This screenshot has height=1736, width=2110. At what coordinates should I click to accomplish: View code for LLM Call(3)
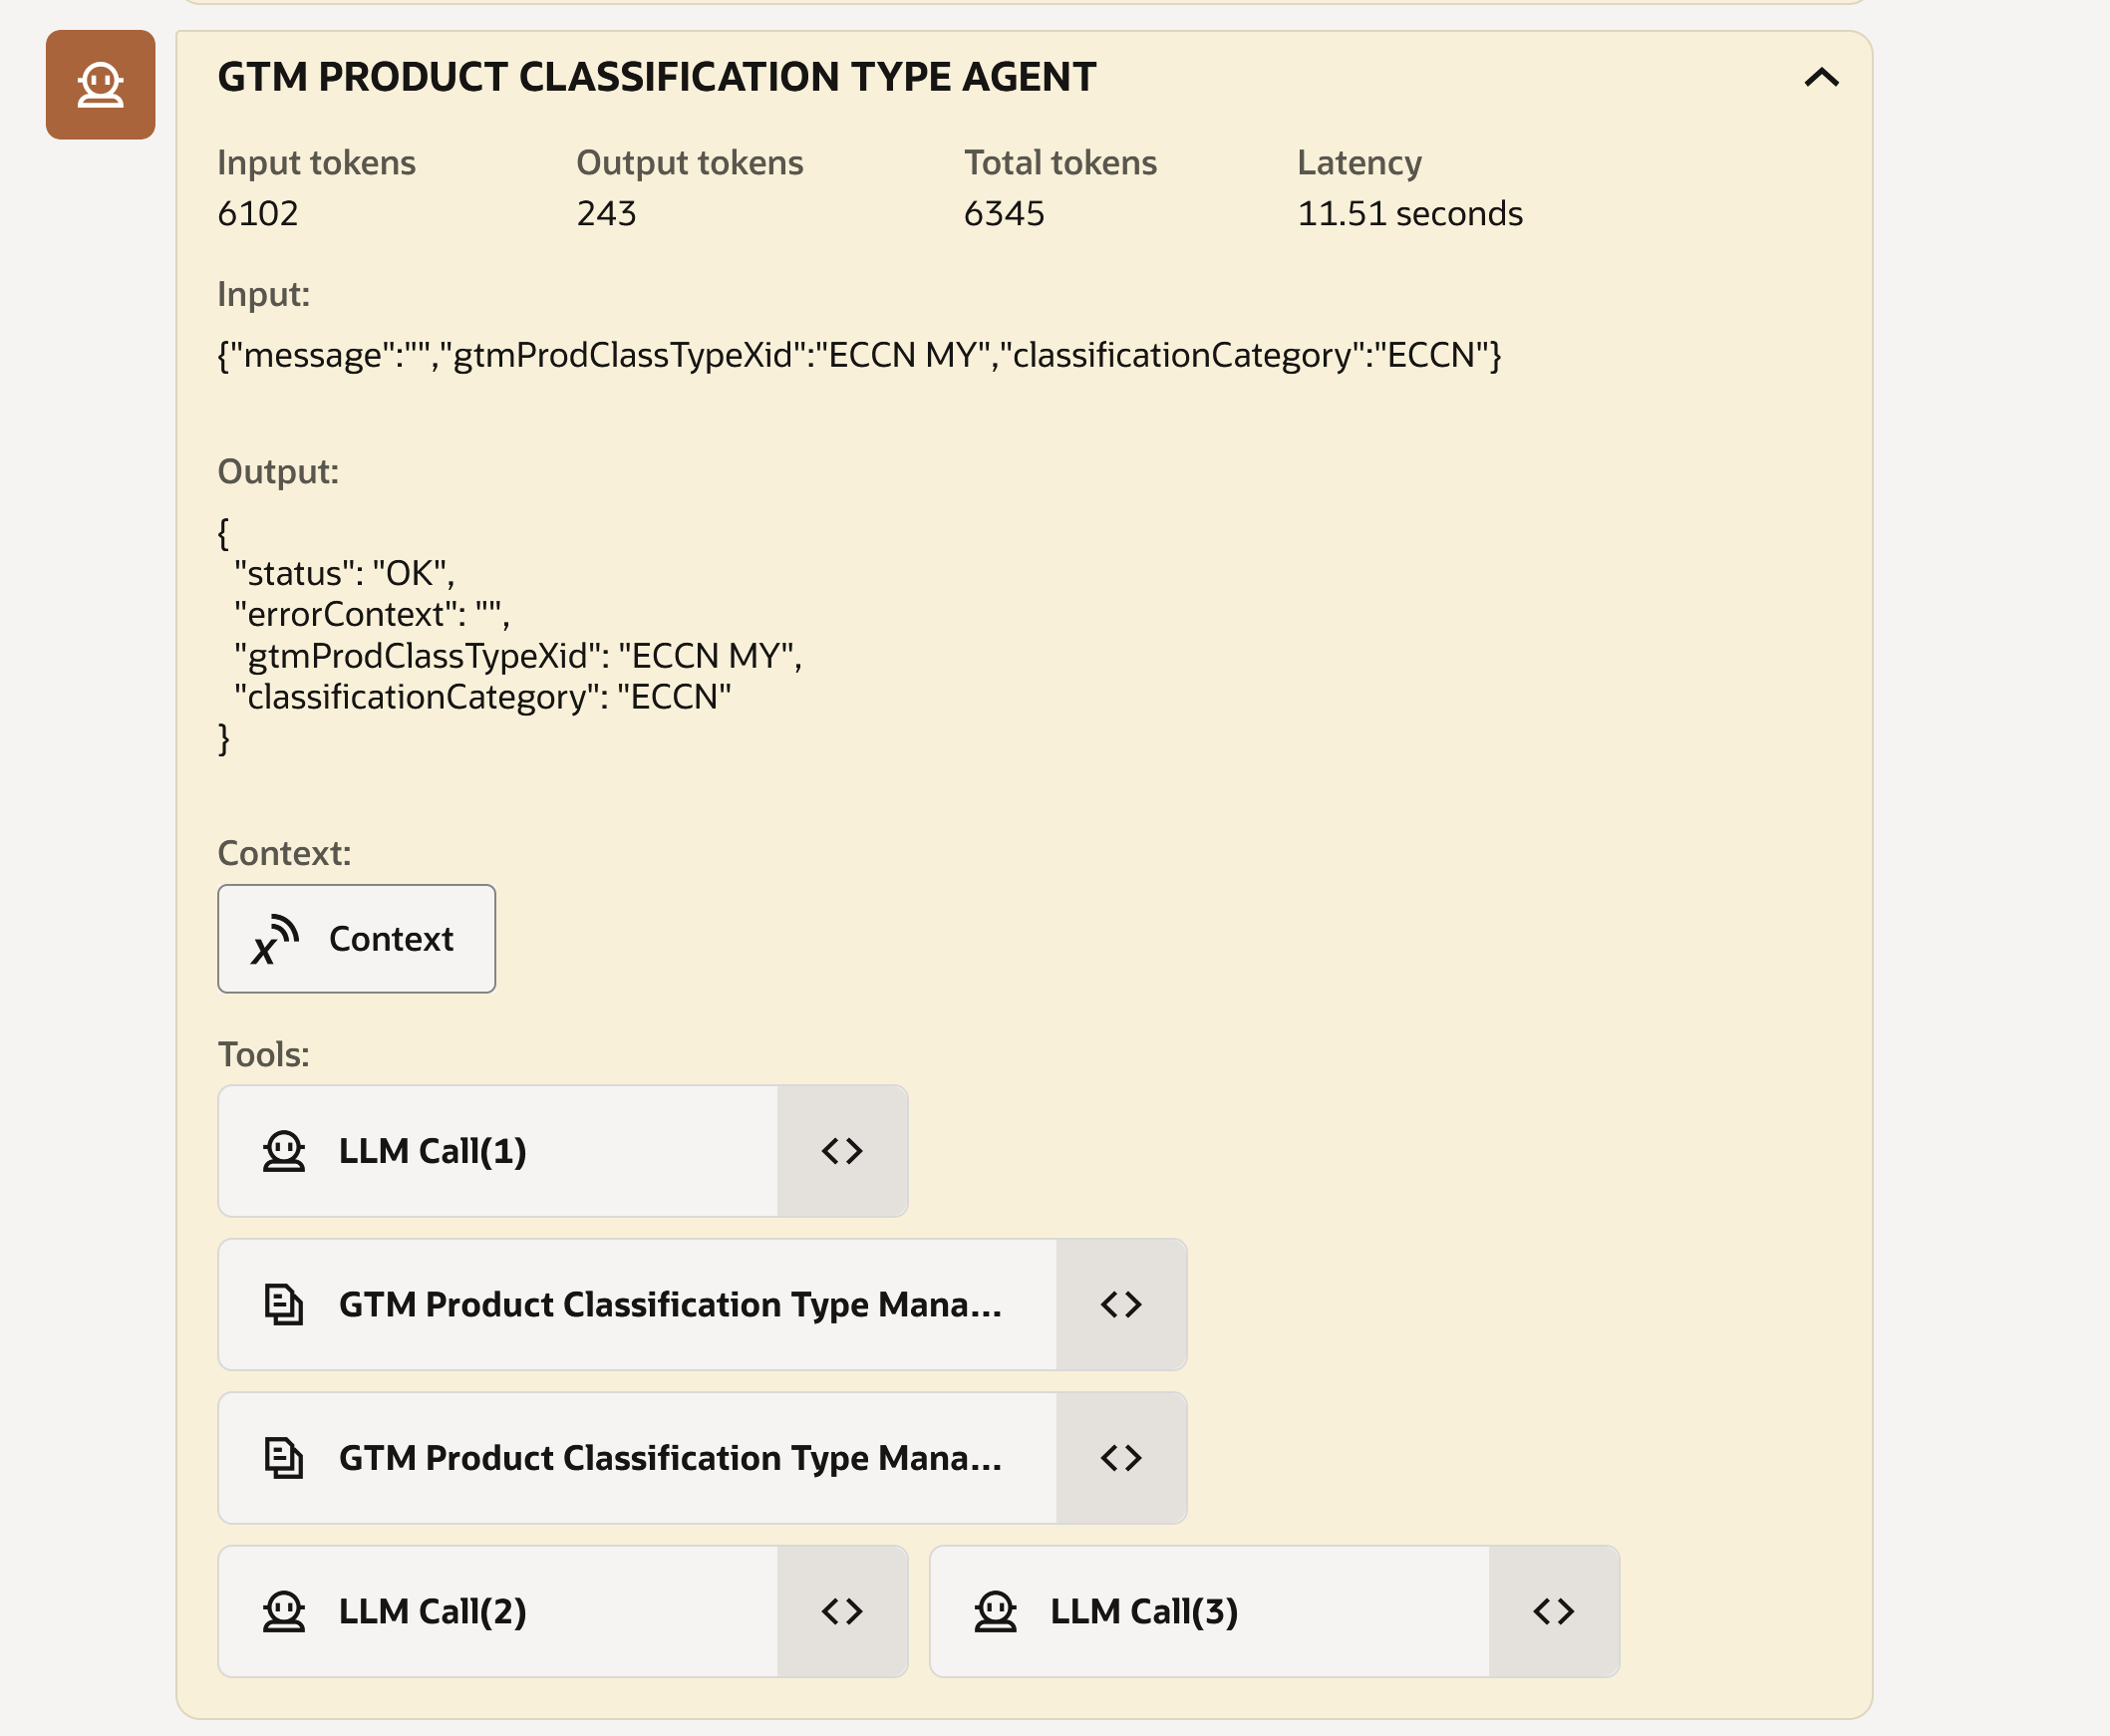coord(1553,1611)
